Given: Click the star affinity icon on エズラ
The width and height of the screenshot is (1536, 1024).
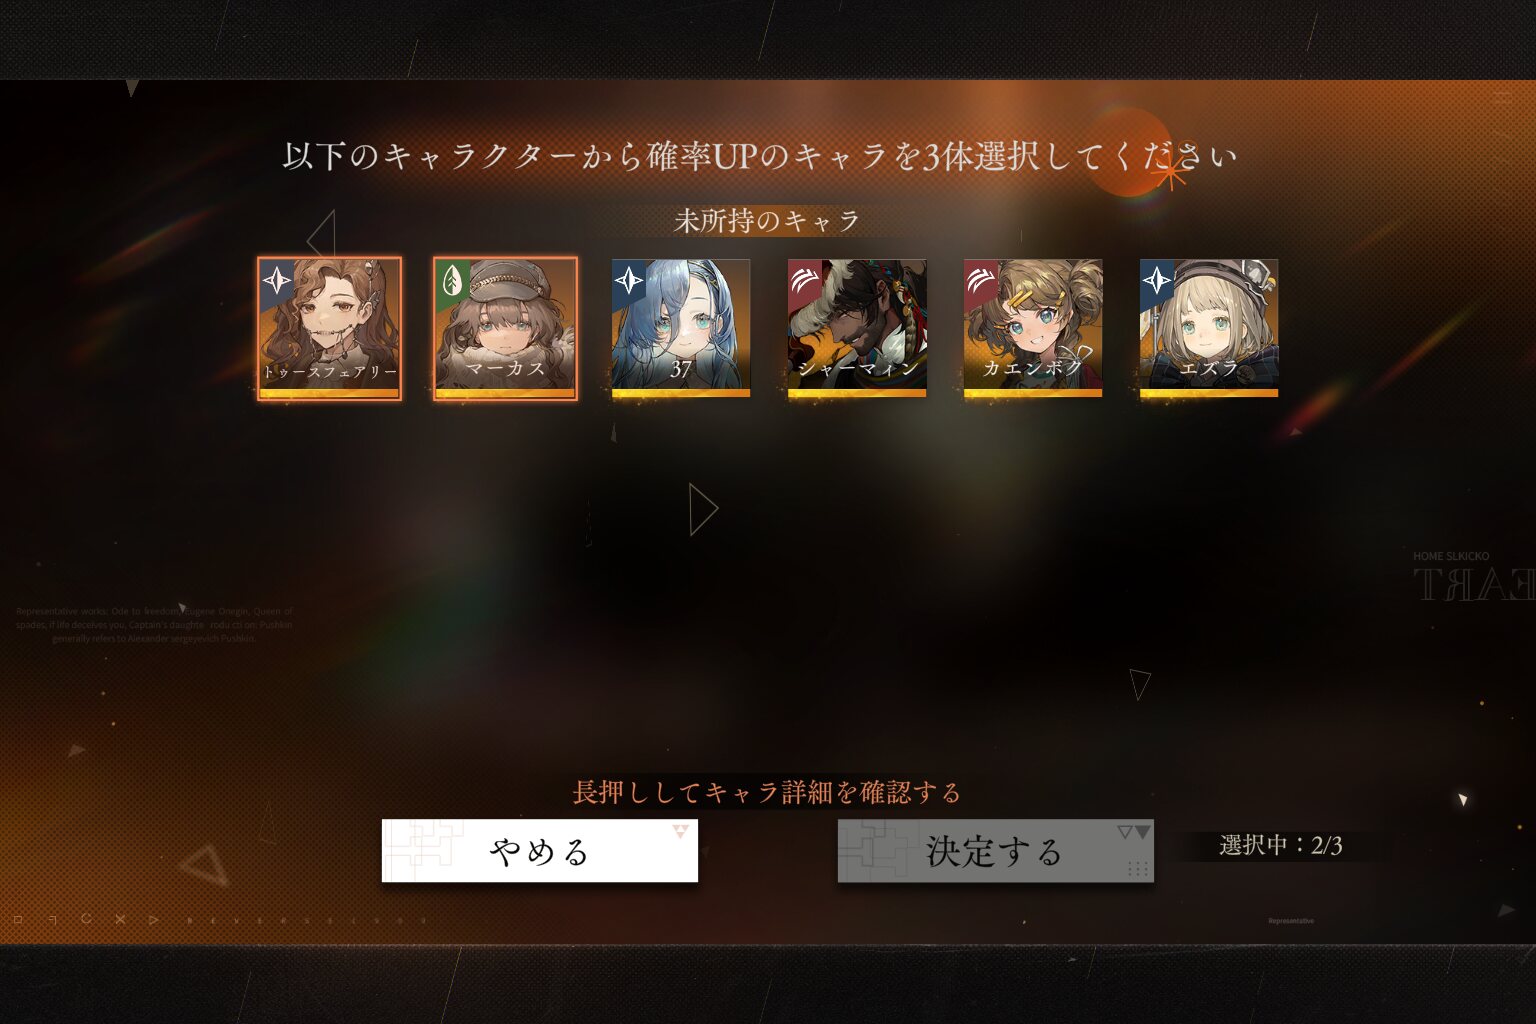Looking at the screenshot, I should 1157,281.
